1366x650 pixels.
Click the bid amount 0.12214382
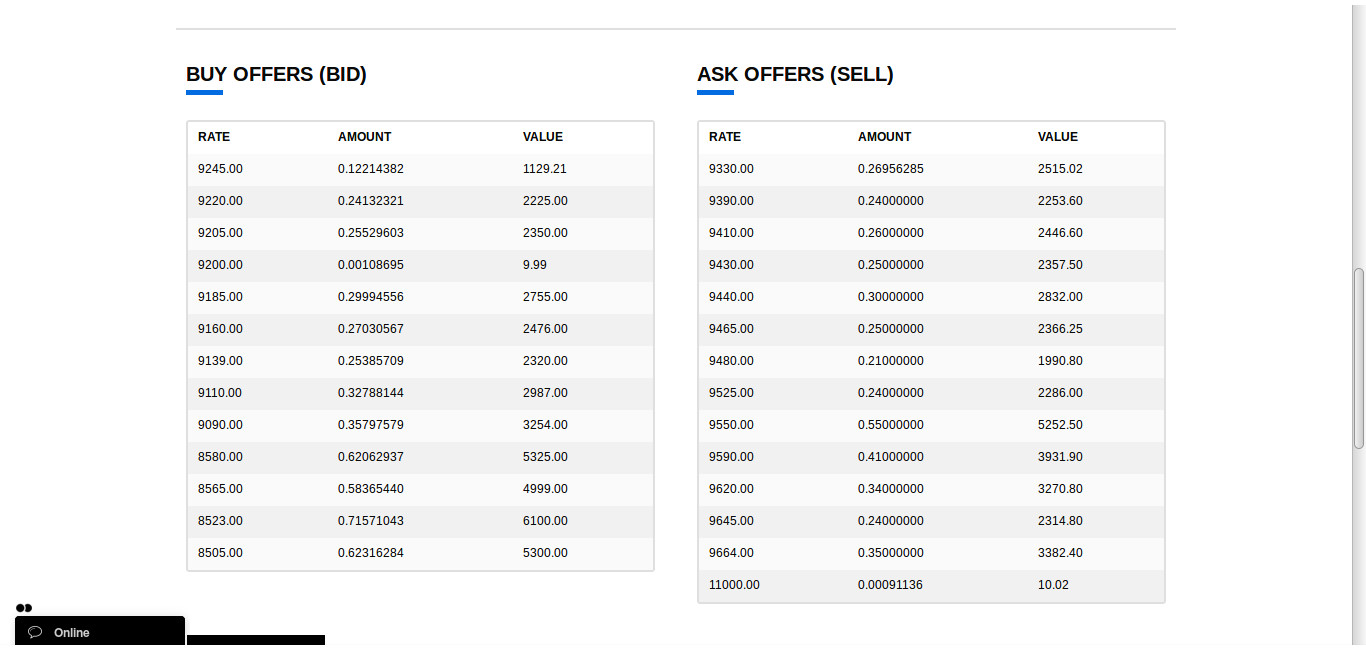(x=371, y=169)
